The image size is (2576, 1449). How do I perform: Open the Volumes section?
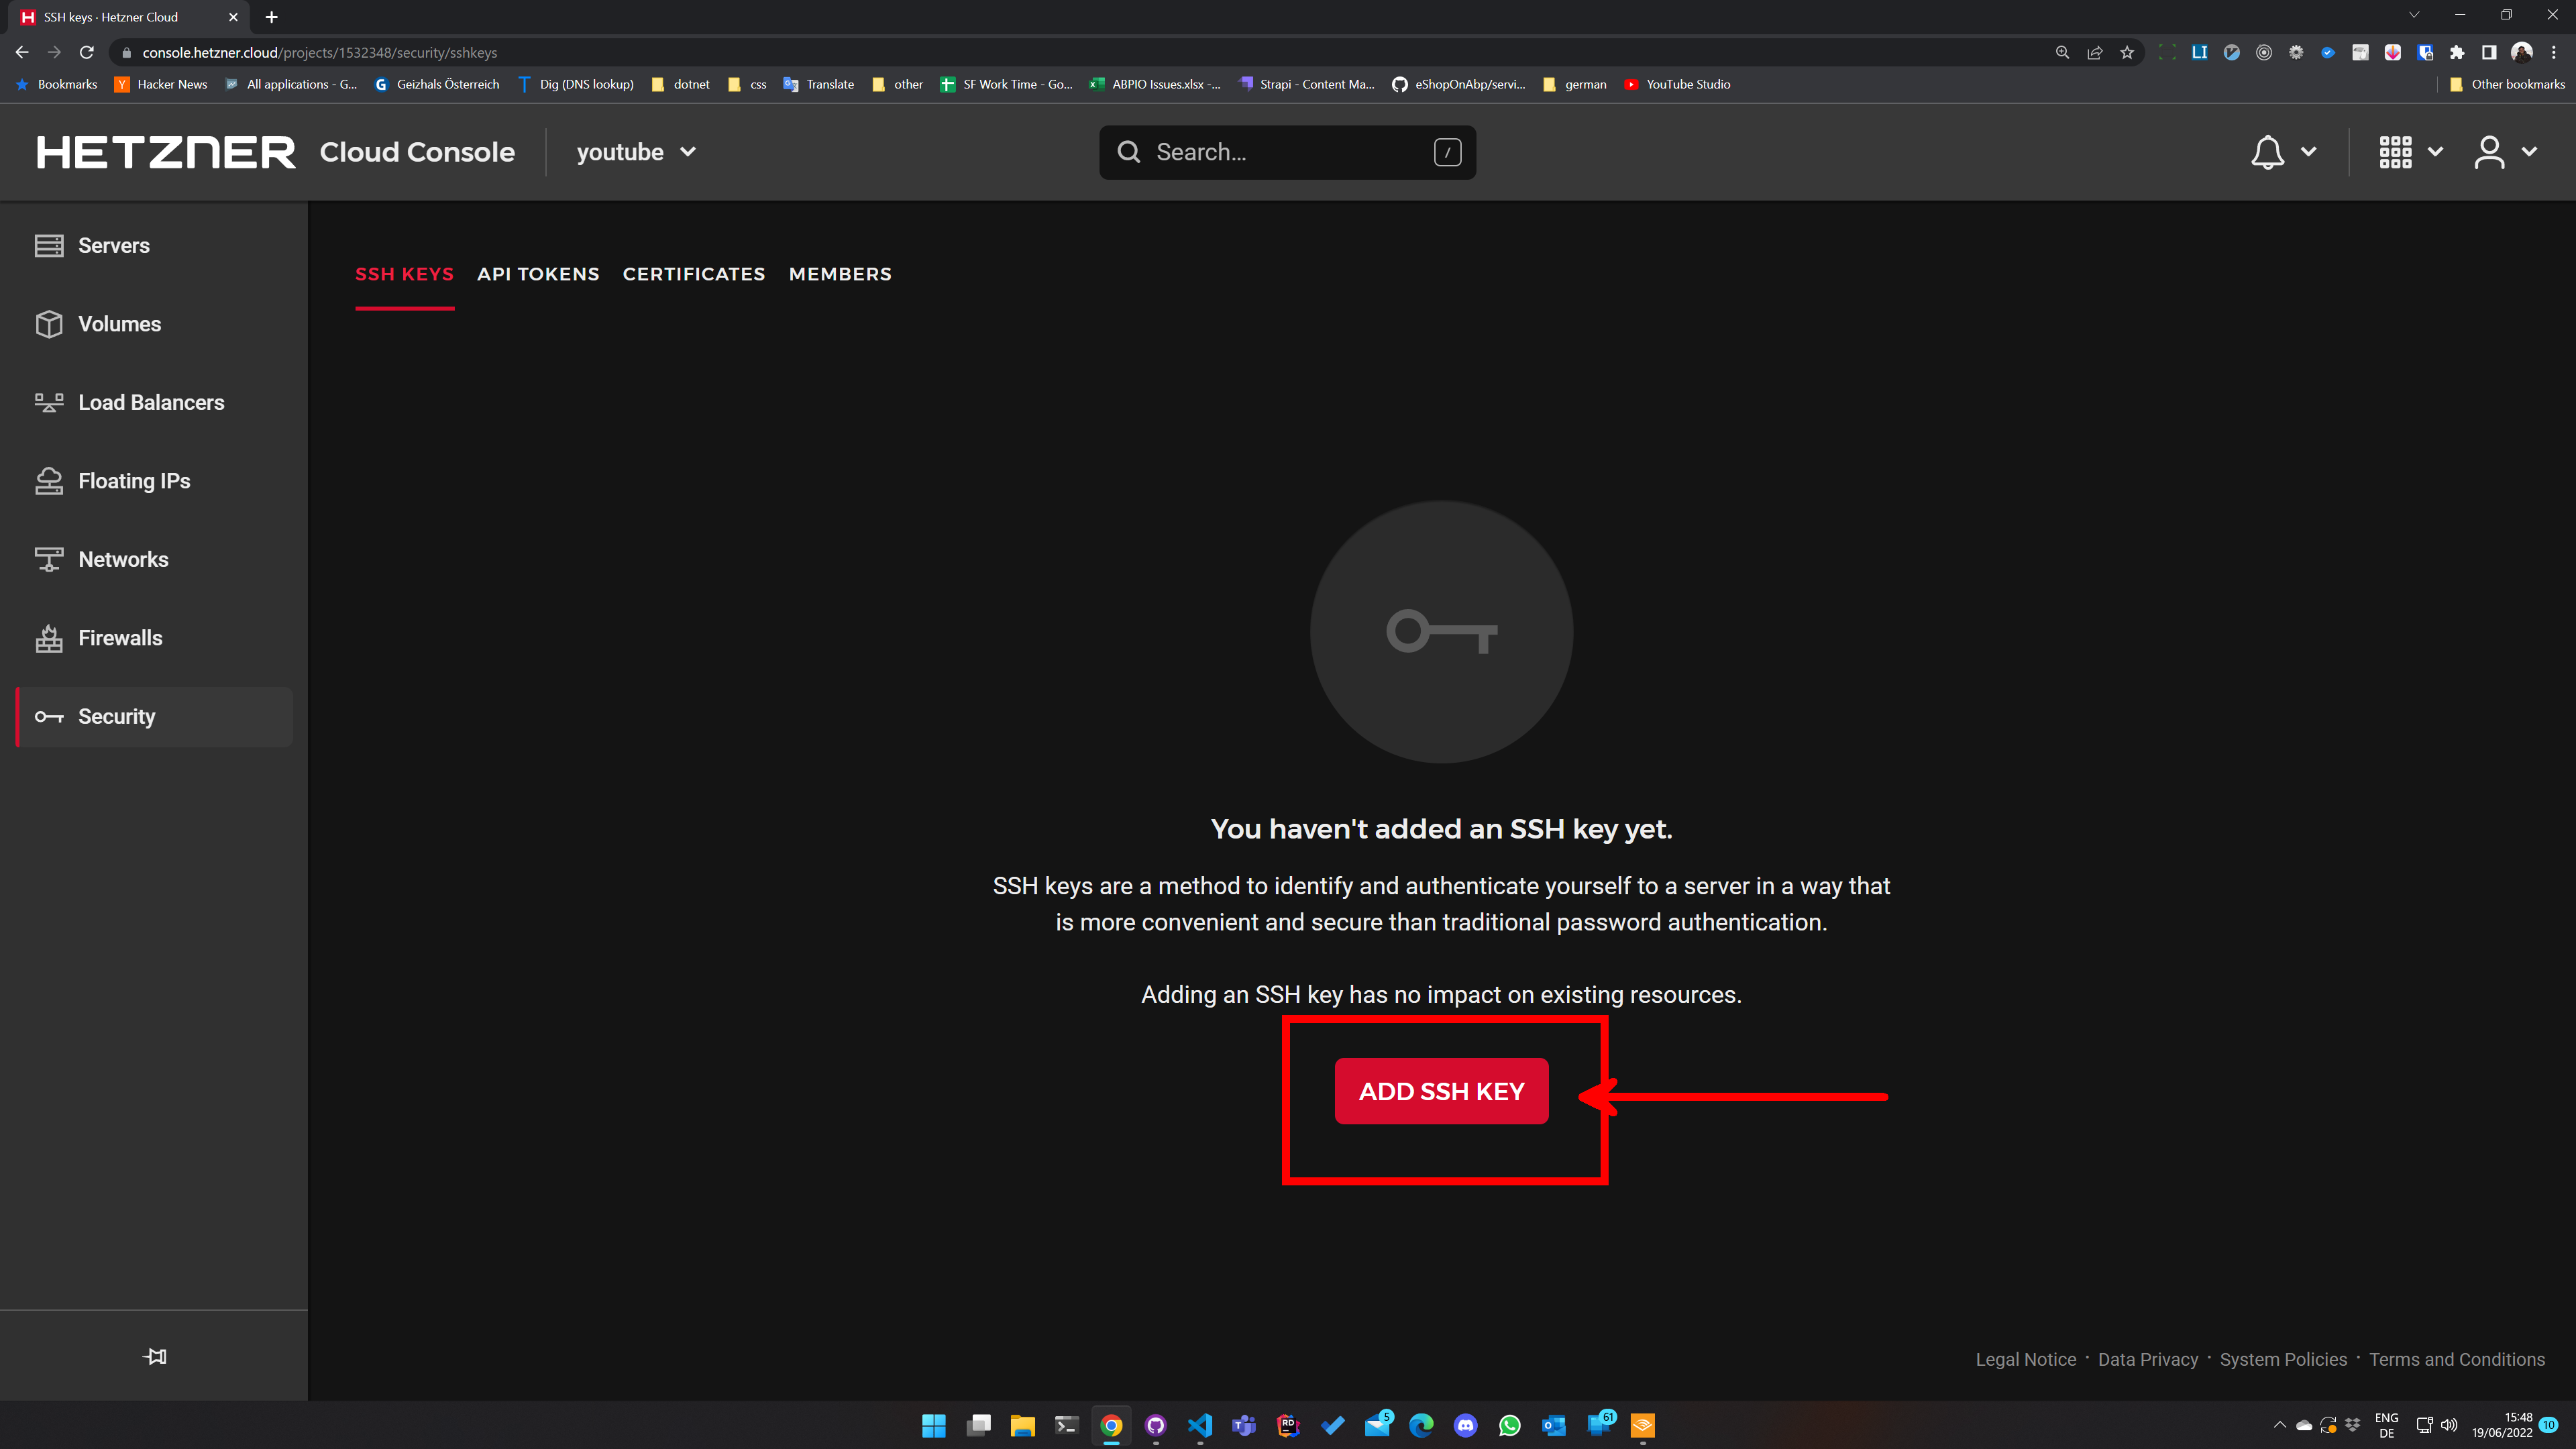pyautogui.click(x=119, y=324)
